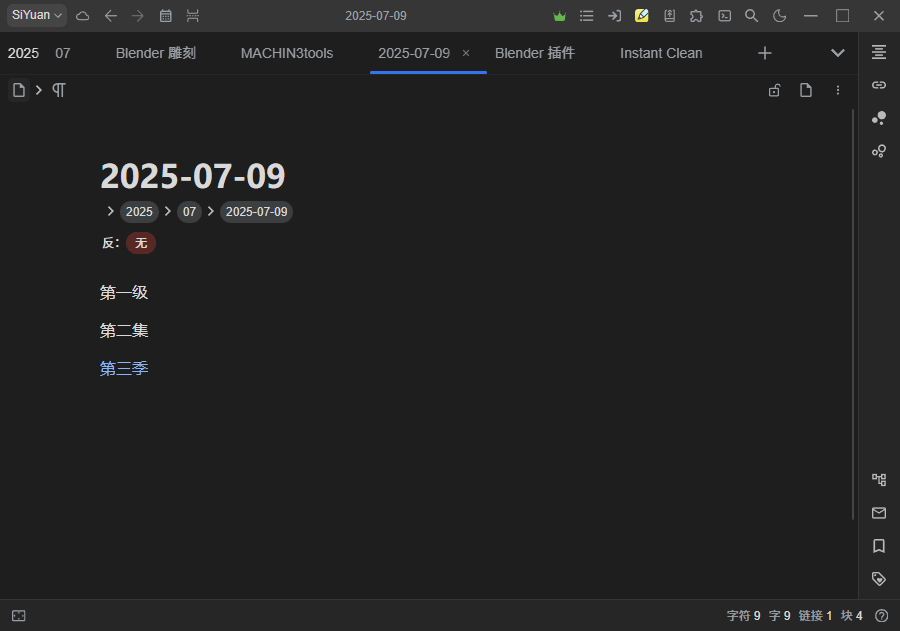The image size is (900, 631).
Task: Switch to the Blender 雕刻 tab
Action: [155, 52]
